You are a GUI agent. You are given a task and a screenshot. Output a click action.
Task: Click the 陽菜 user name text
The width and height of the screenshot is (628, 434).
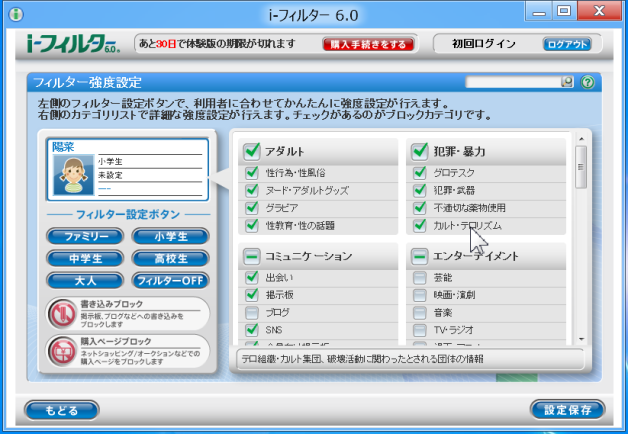click(x=63, y=147)
